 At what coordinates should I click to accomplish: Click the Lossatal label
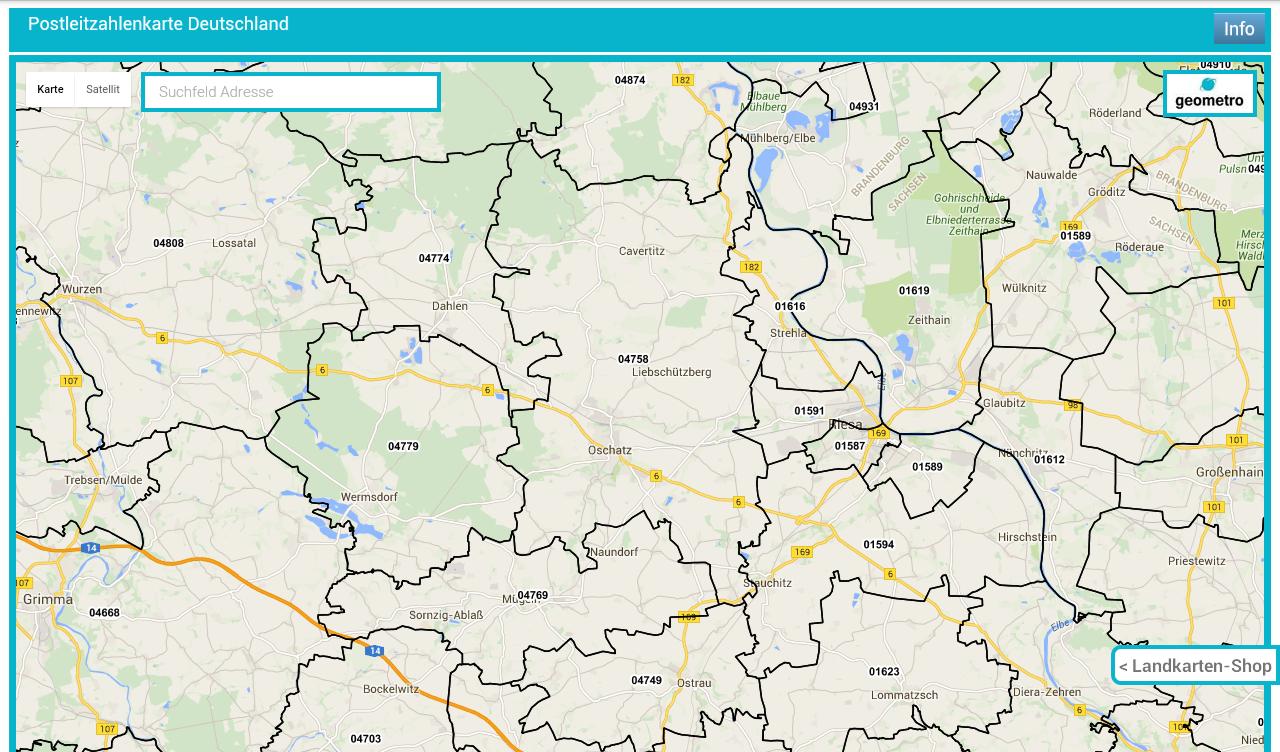point(234,243)
